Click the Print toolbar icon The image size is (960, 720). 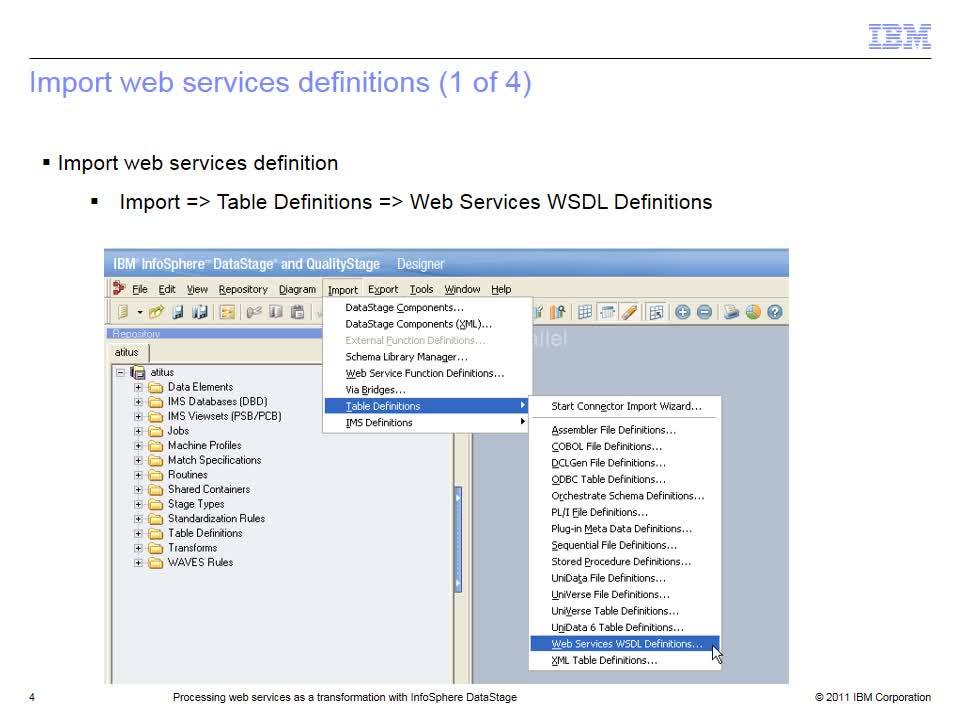click(731, 312)
